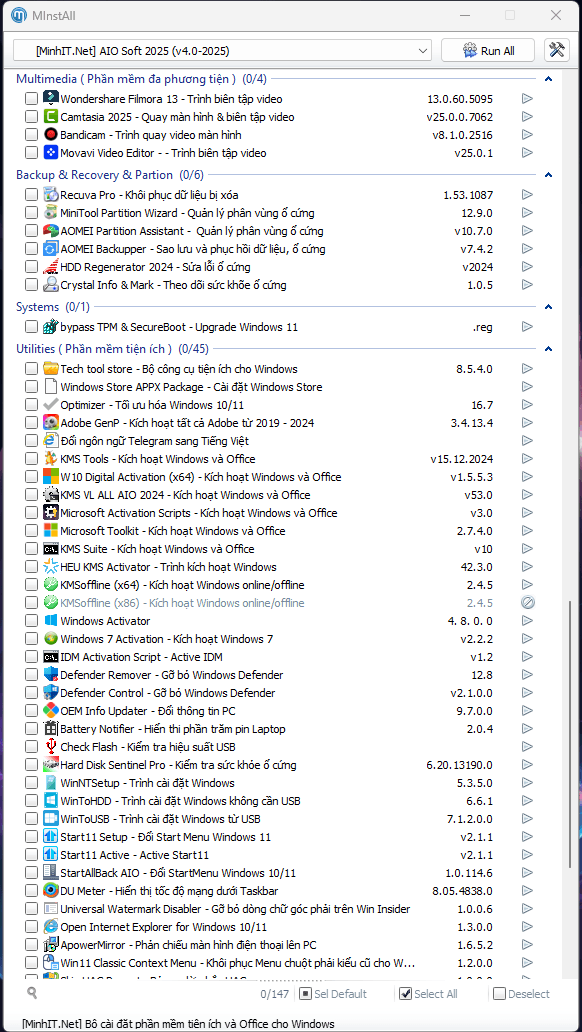This screenshot has height=1032, width=582.
Task: Select the Universal Watermark Disabler row text
Action: 235,909
